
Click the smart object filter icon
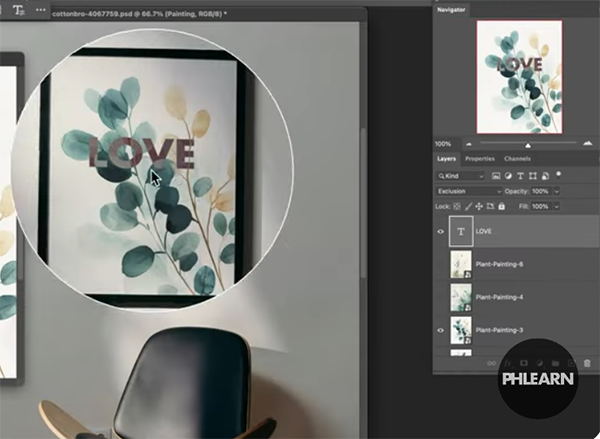pos(546,176)
